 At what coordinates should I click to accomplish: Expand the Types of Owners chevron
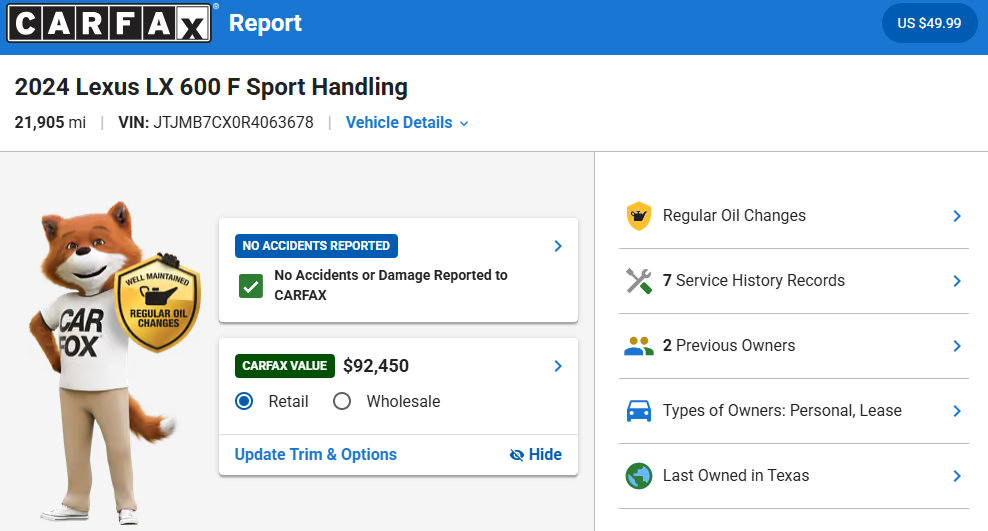[x=957, y=411]
